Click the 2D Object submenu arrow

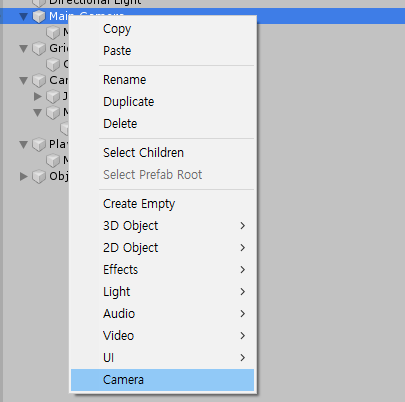point(243,248)
